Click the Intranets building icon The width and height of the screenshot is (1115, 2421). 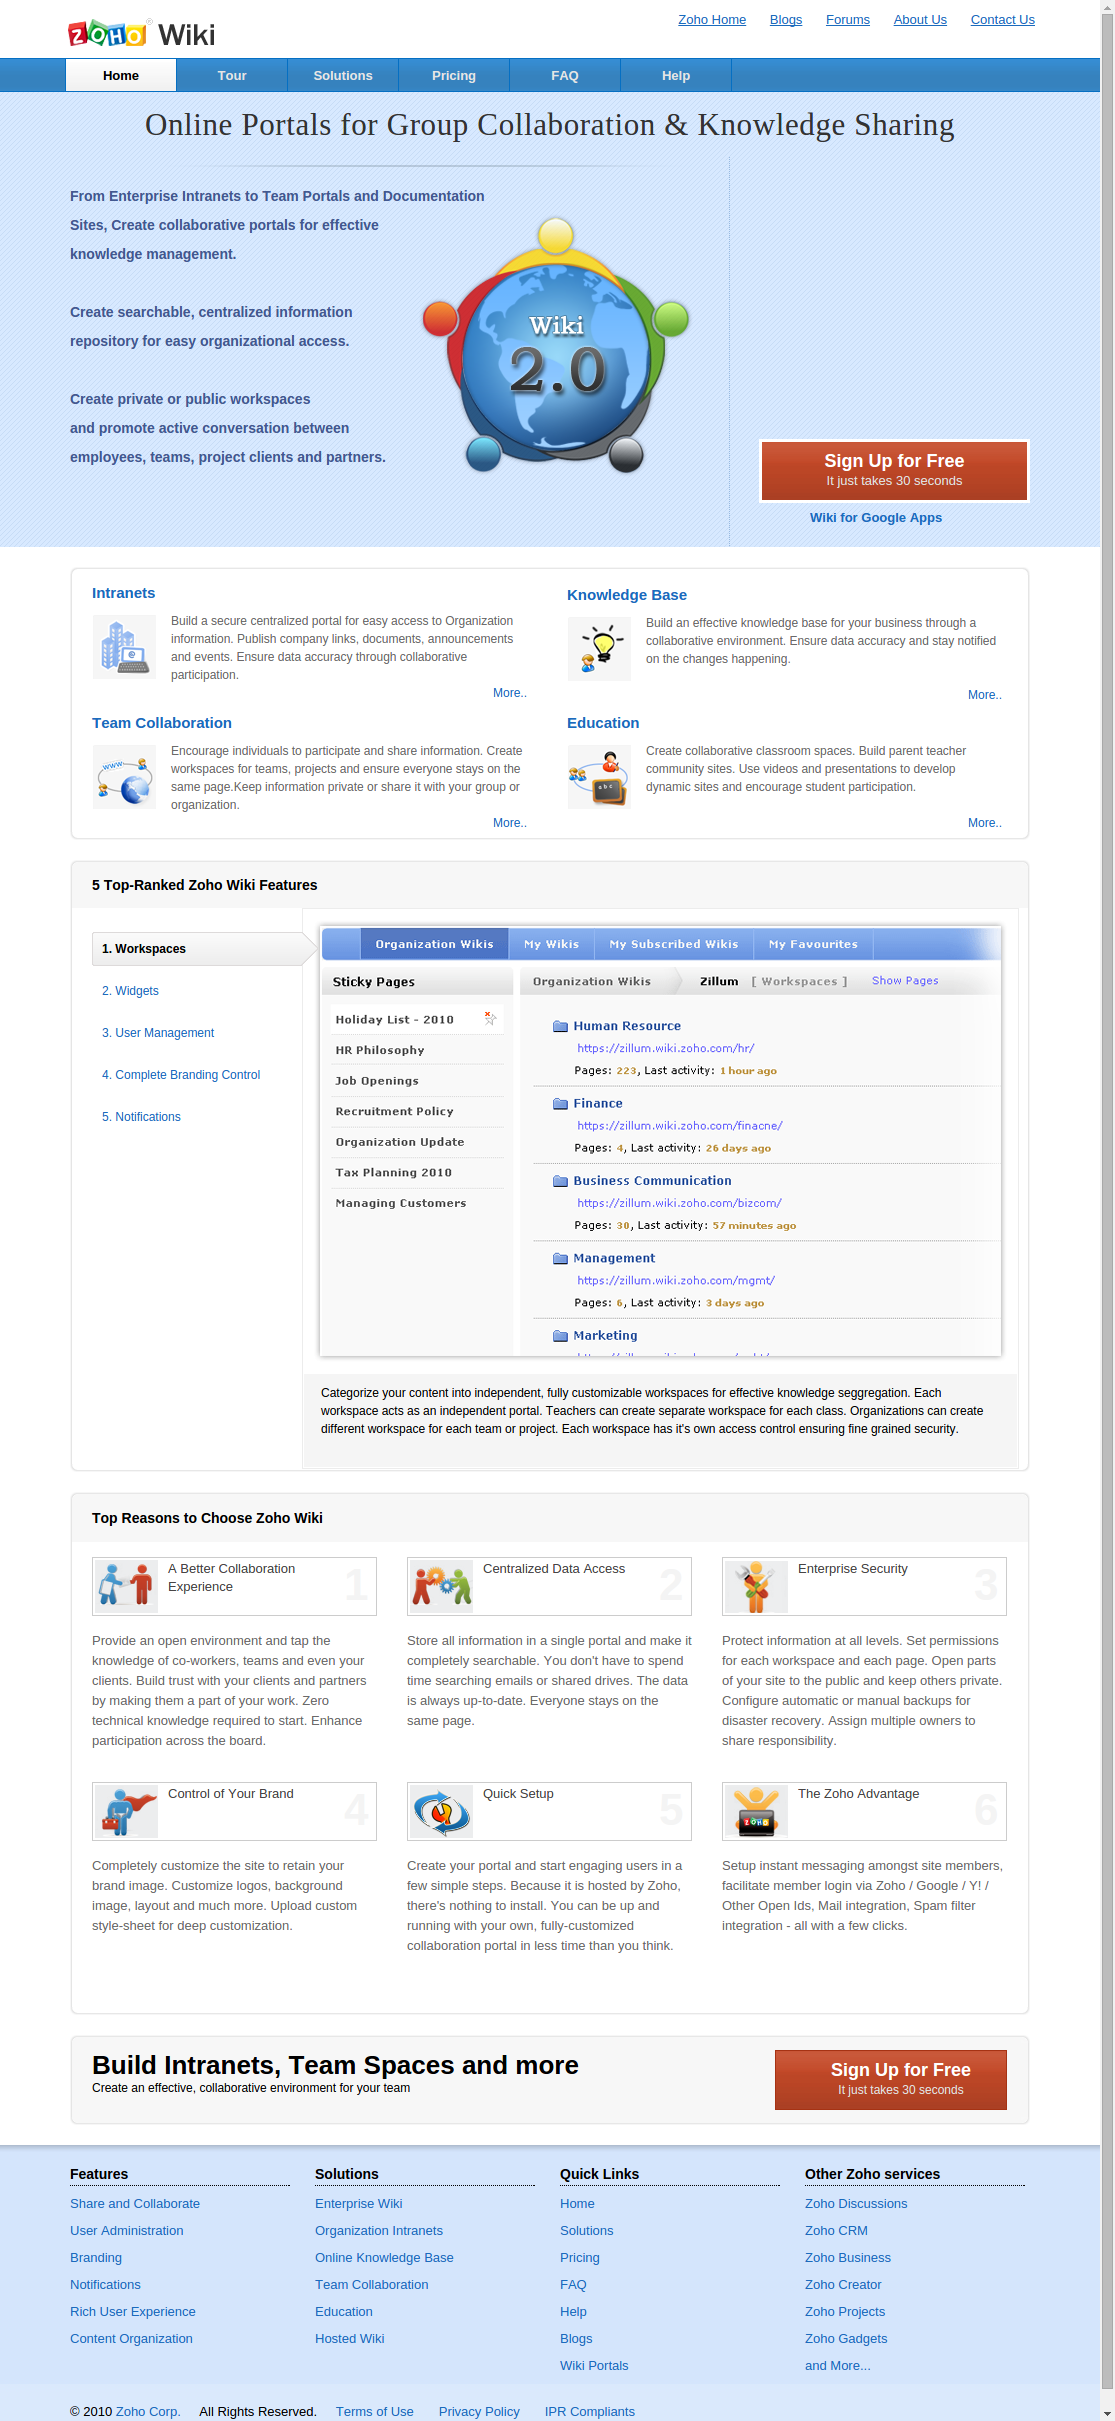click(x=124, y=647)
